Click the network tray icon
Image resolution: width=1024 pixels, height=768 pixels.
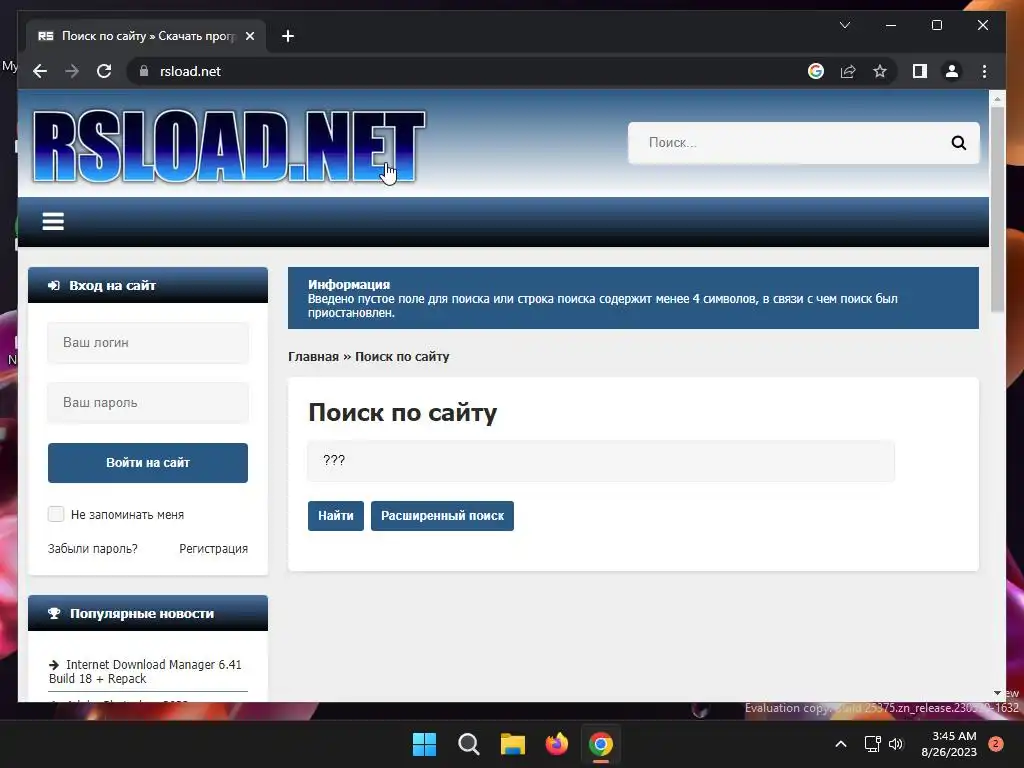point(872,744)
